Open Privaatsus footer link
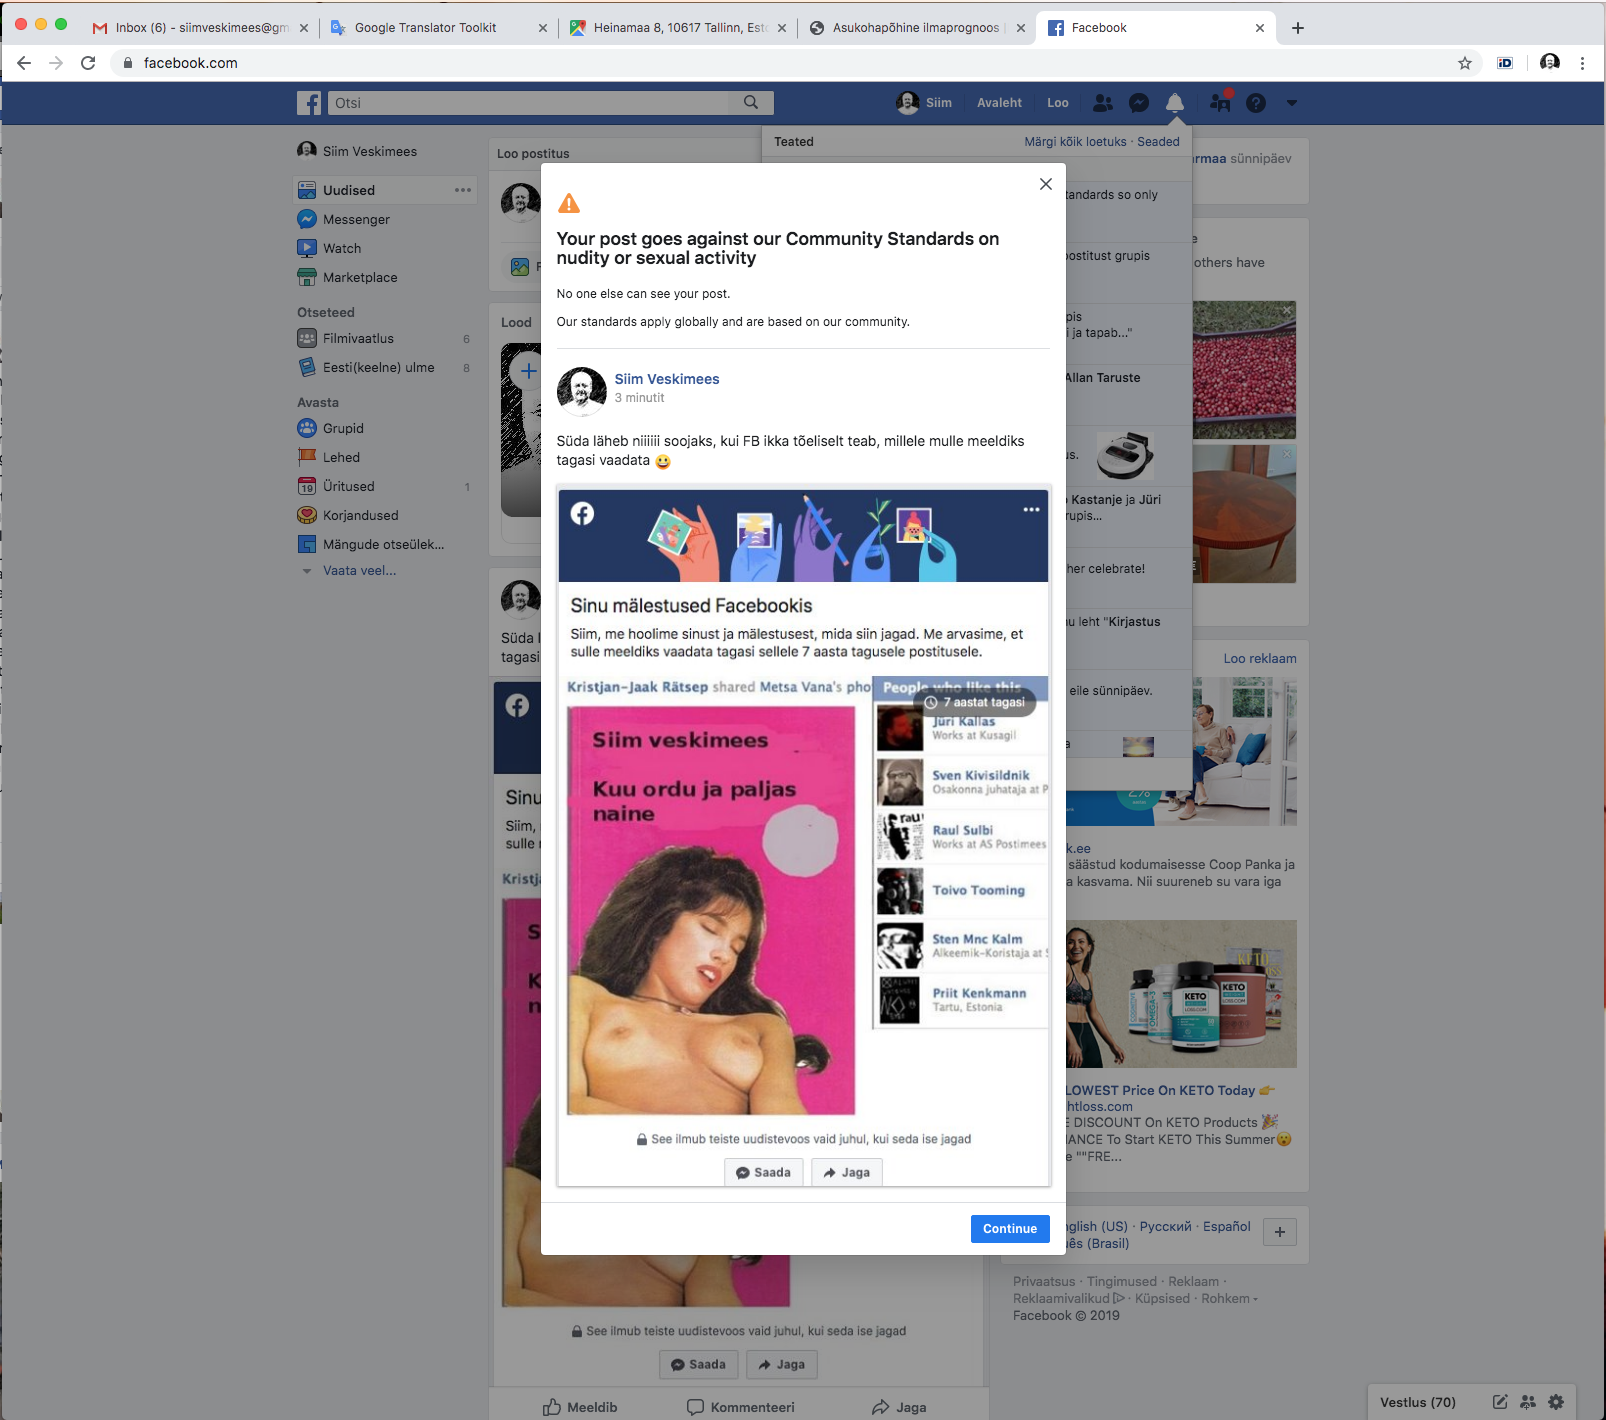The image size is (1606, 1420). coord(1044,1282)
